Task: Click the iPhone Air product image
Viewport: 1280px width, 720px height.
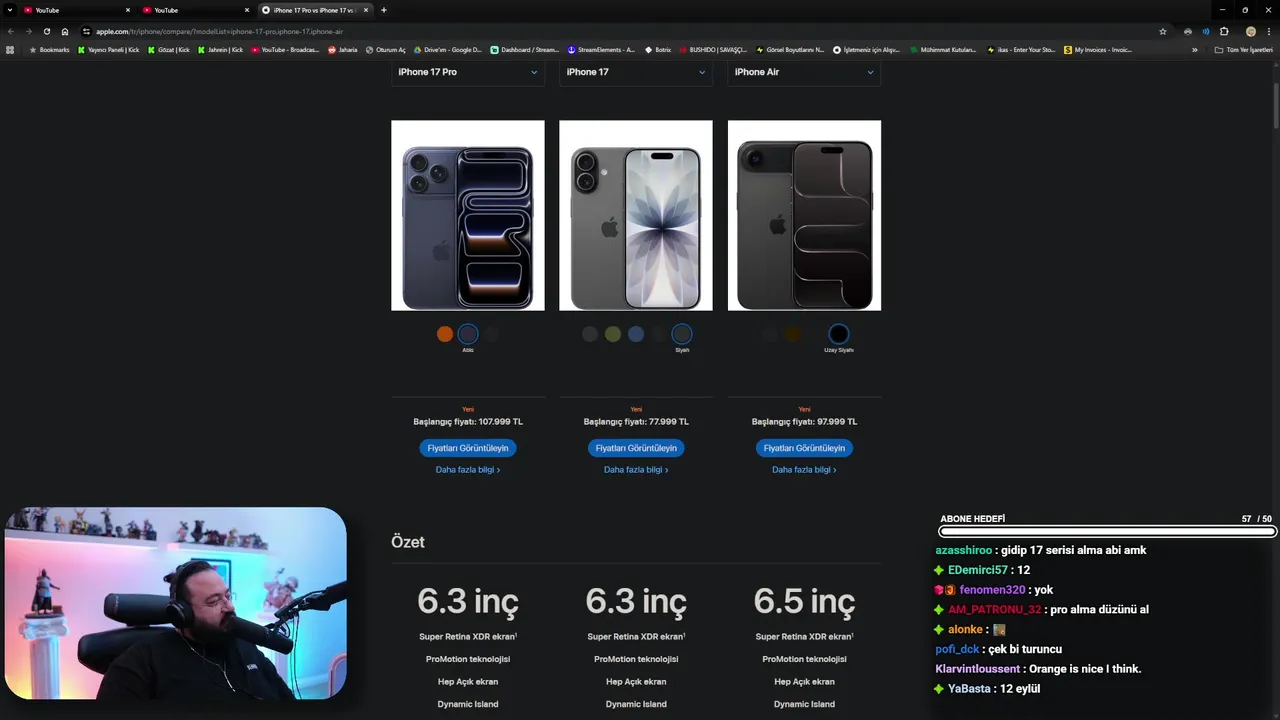Action: pyautogui.click(x=804, y=215)
